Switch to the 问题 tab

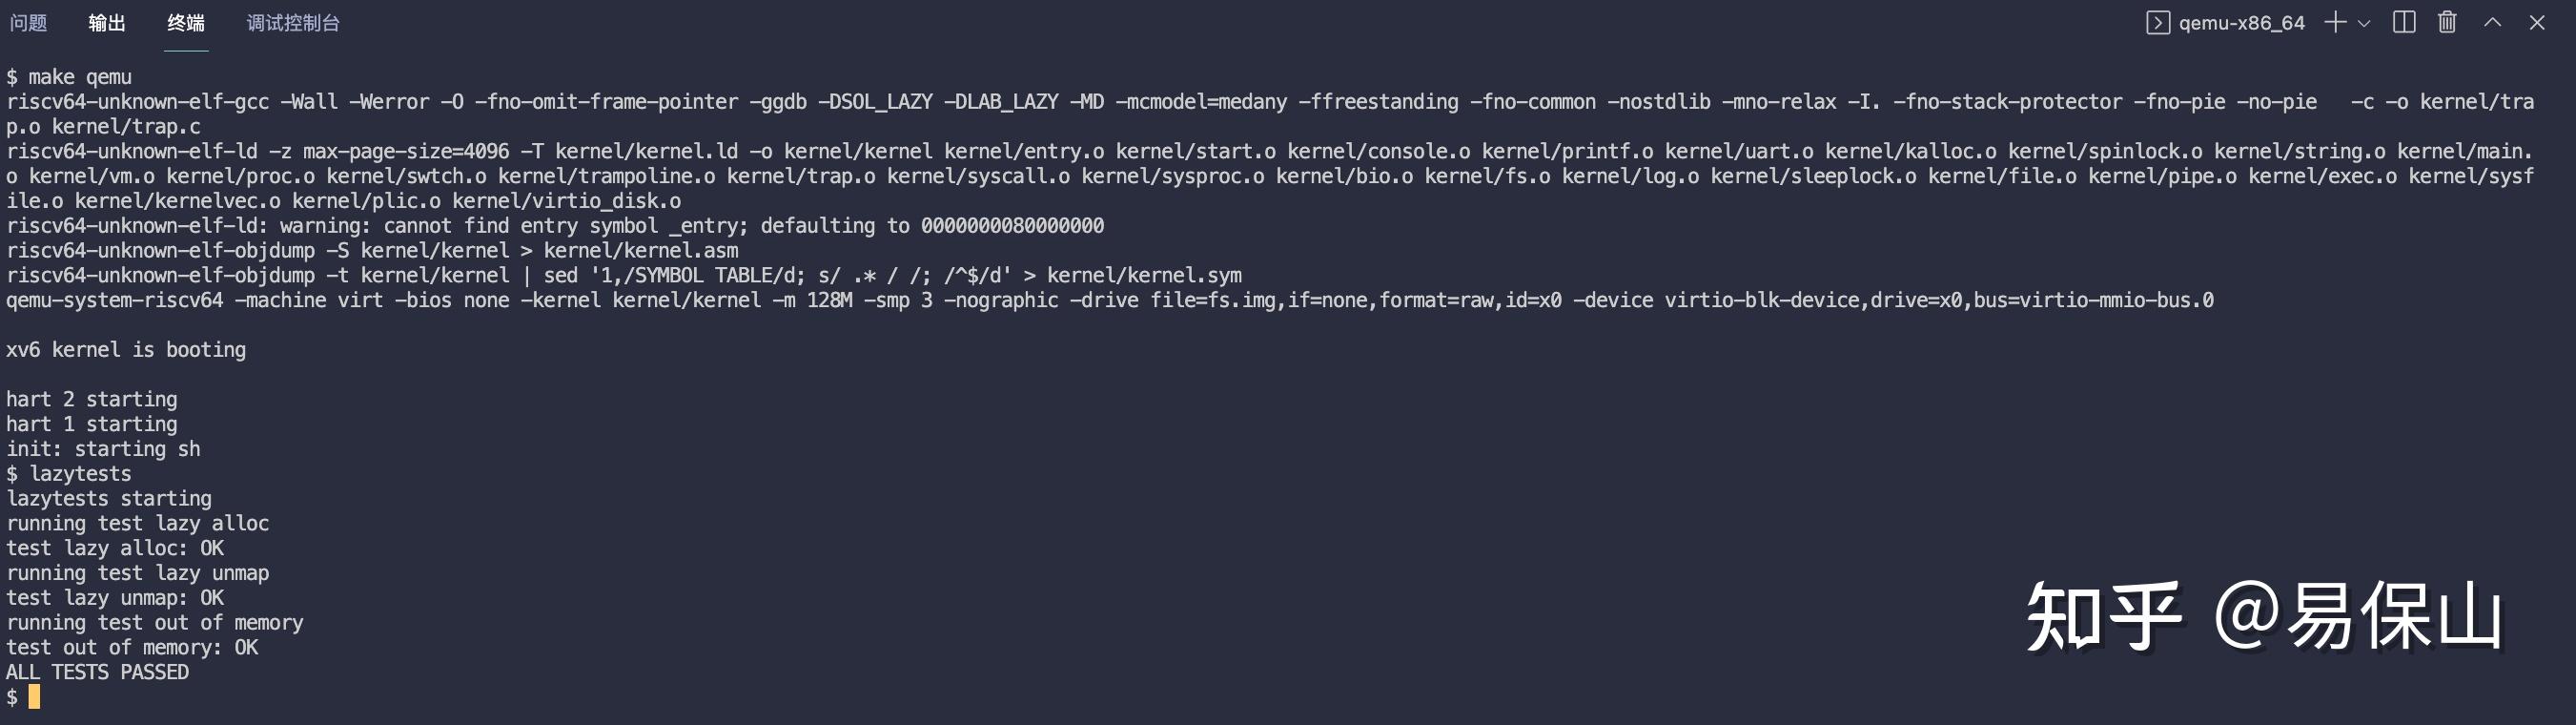28,23
